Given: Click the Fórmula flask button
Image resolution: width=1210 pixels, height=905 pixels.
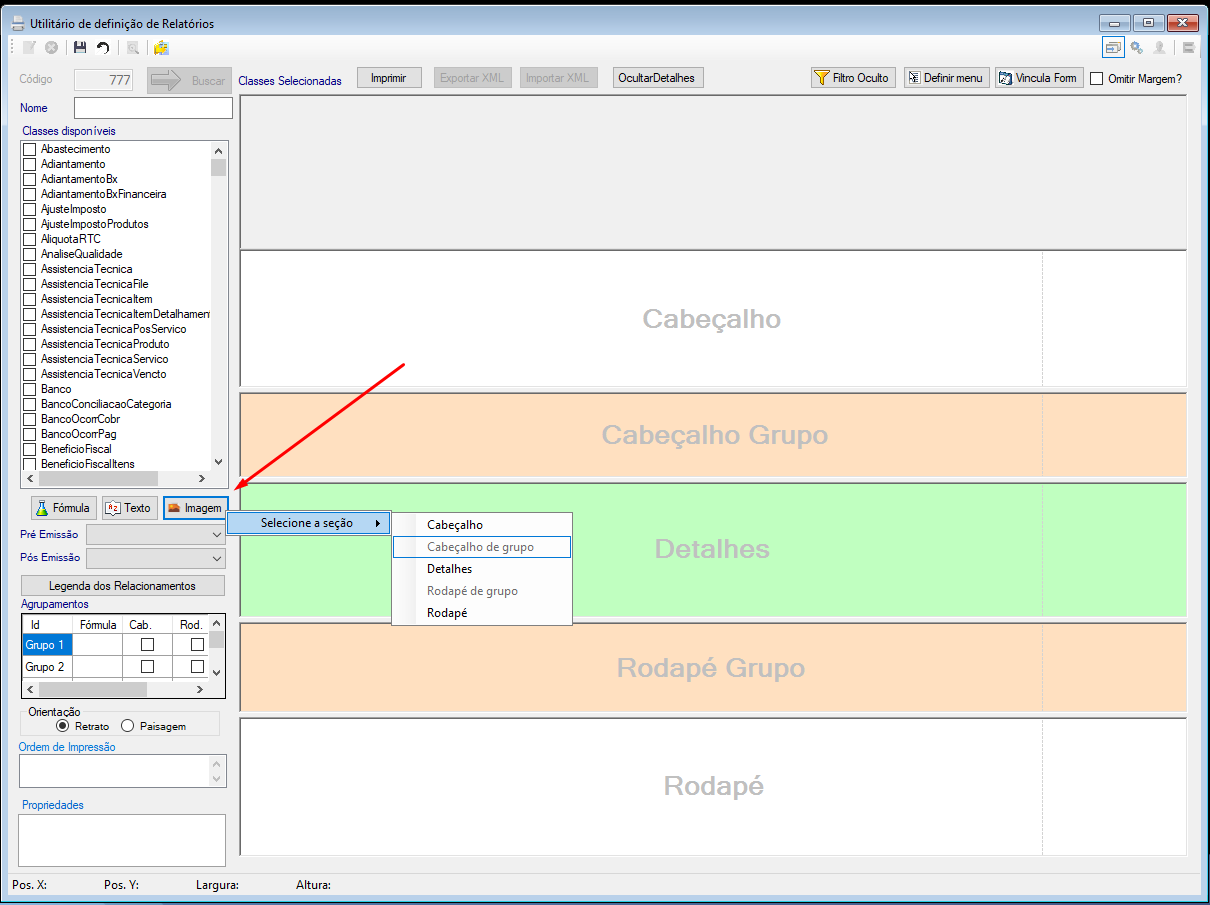Looking at the screenshot, I should pos(64,508).
